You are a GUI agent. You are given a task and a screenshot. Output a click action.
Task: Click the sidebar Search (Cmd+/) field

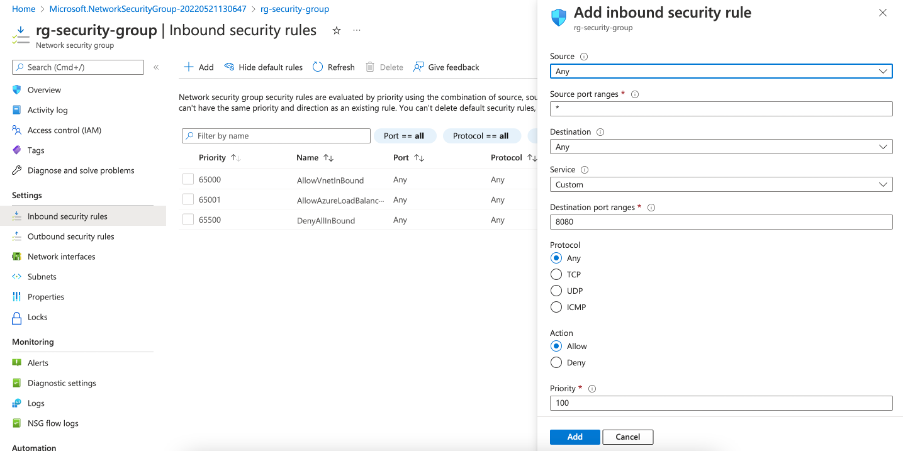coord(78,67)
